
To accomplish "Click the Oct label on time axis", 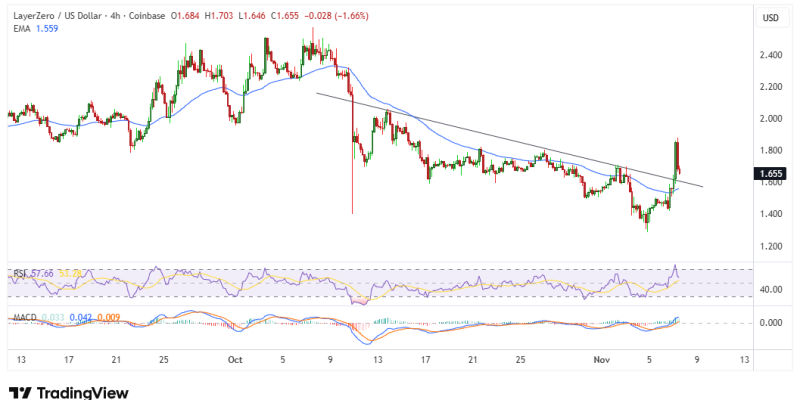I will 235,358.
